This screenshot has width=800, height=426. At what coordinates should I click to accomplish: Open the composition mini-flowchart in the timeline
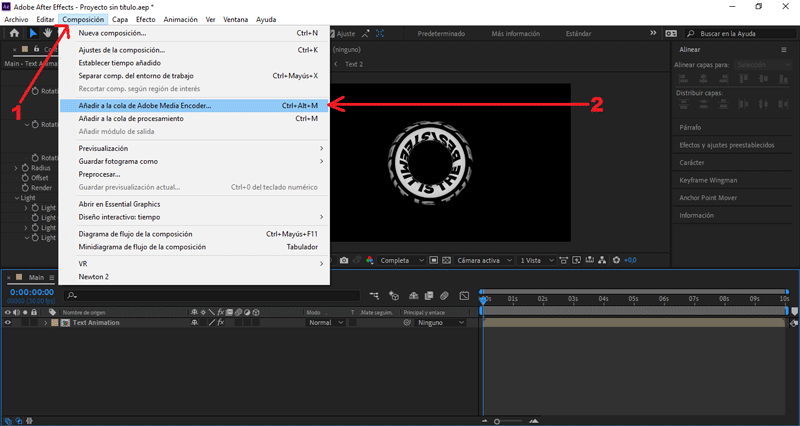pyautogui.click(x=374, y=295)
